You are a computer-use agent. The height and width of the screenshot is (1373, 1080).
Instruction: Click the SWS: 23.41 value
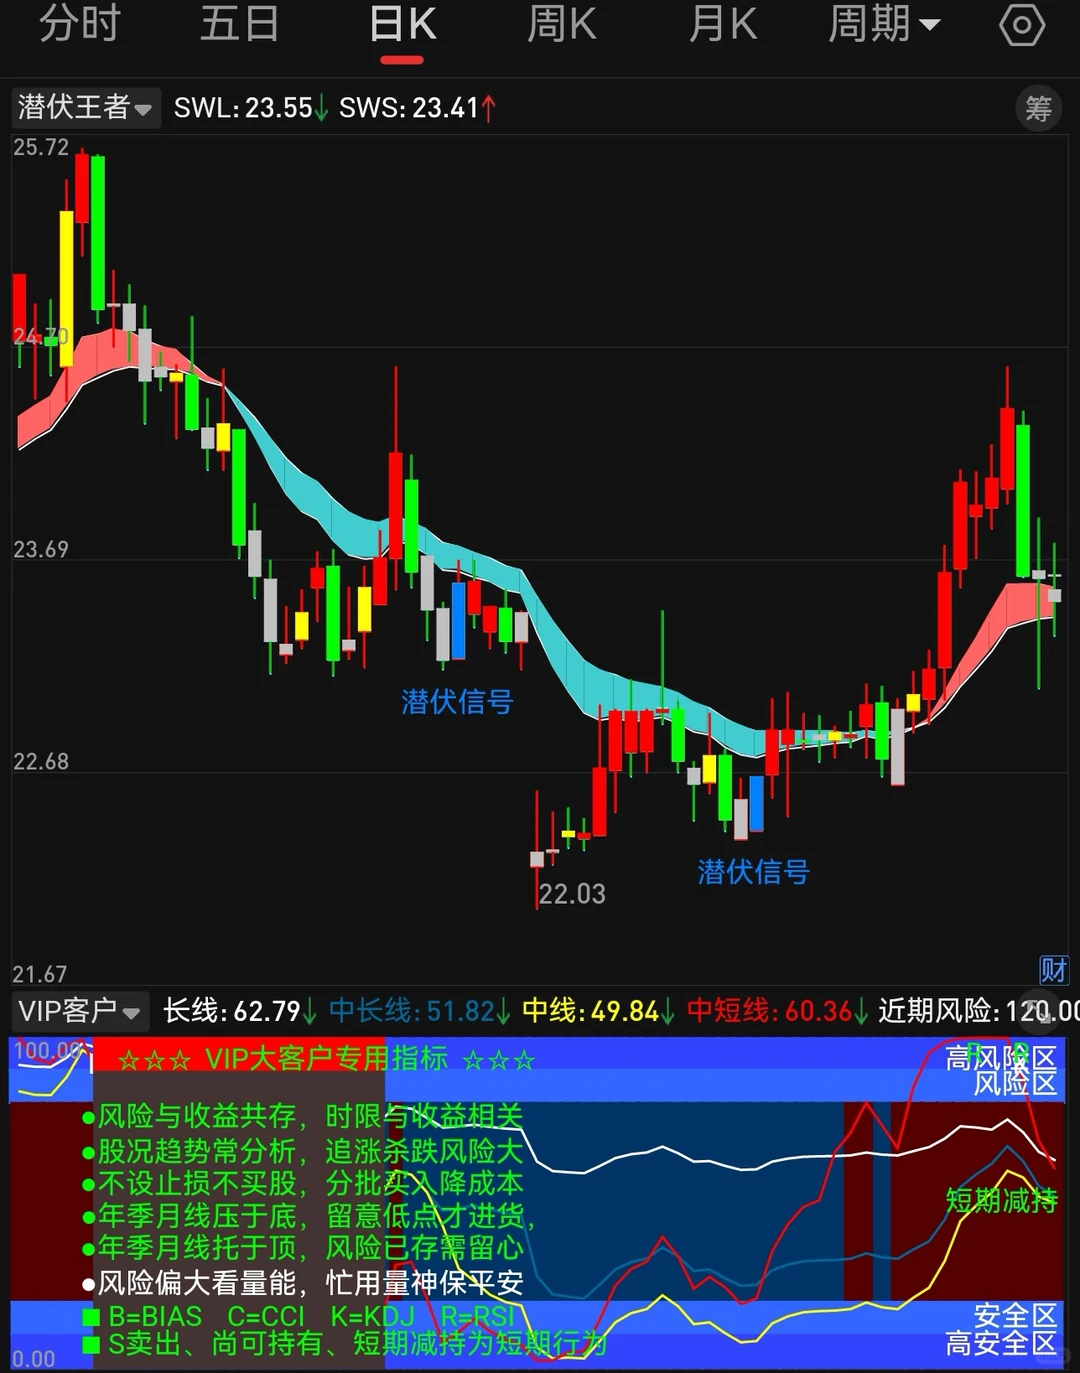click(417, 108)
